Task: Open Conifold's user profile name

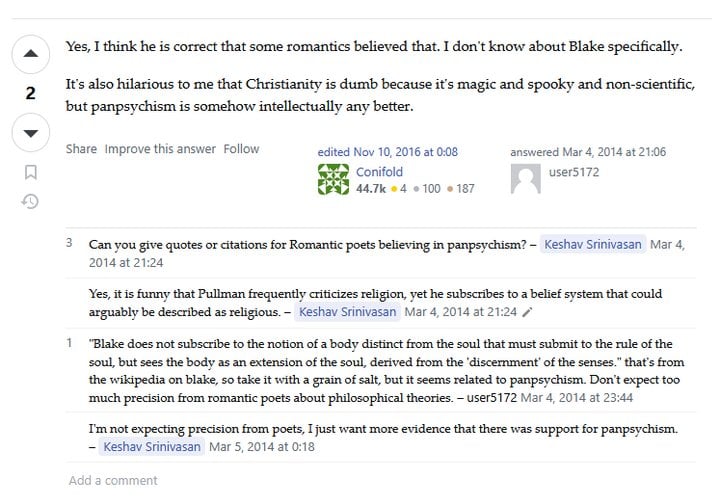Action: [x=379, y=172]
